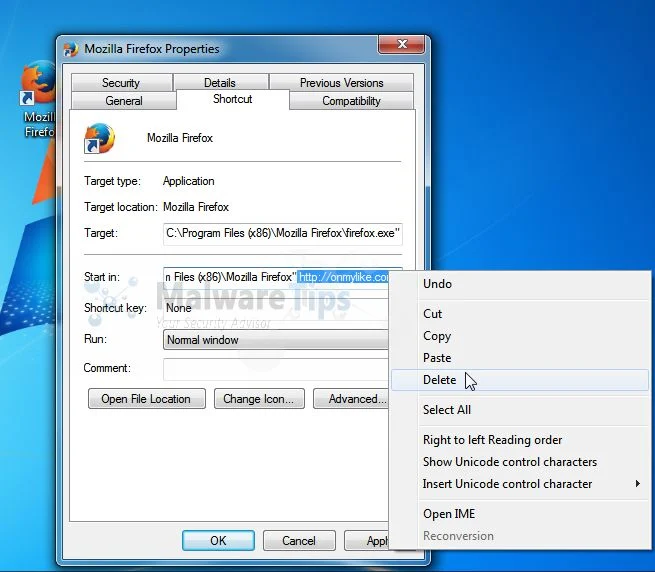Click the Change Icon button
The image size is (655, 572).
[x=259, y=399]
